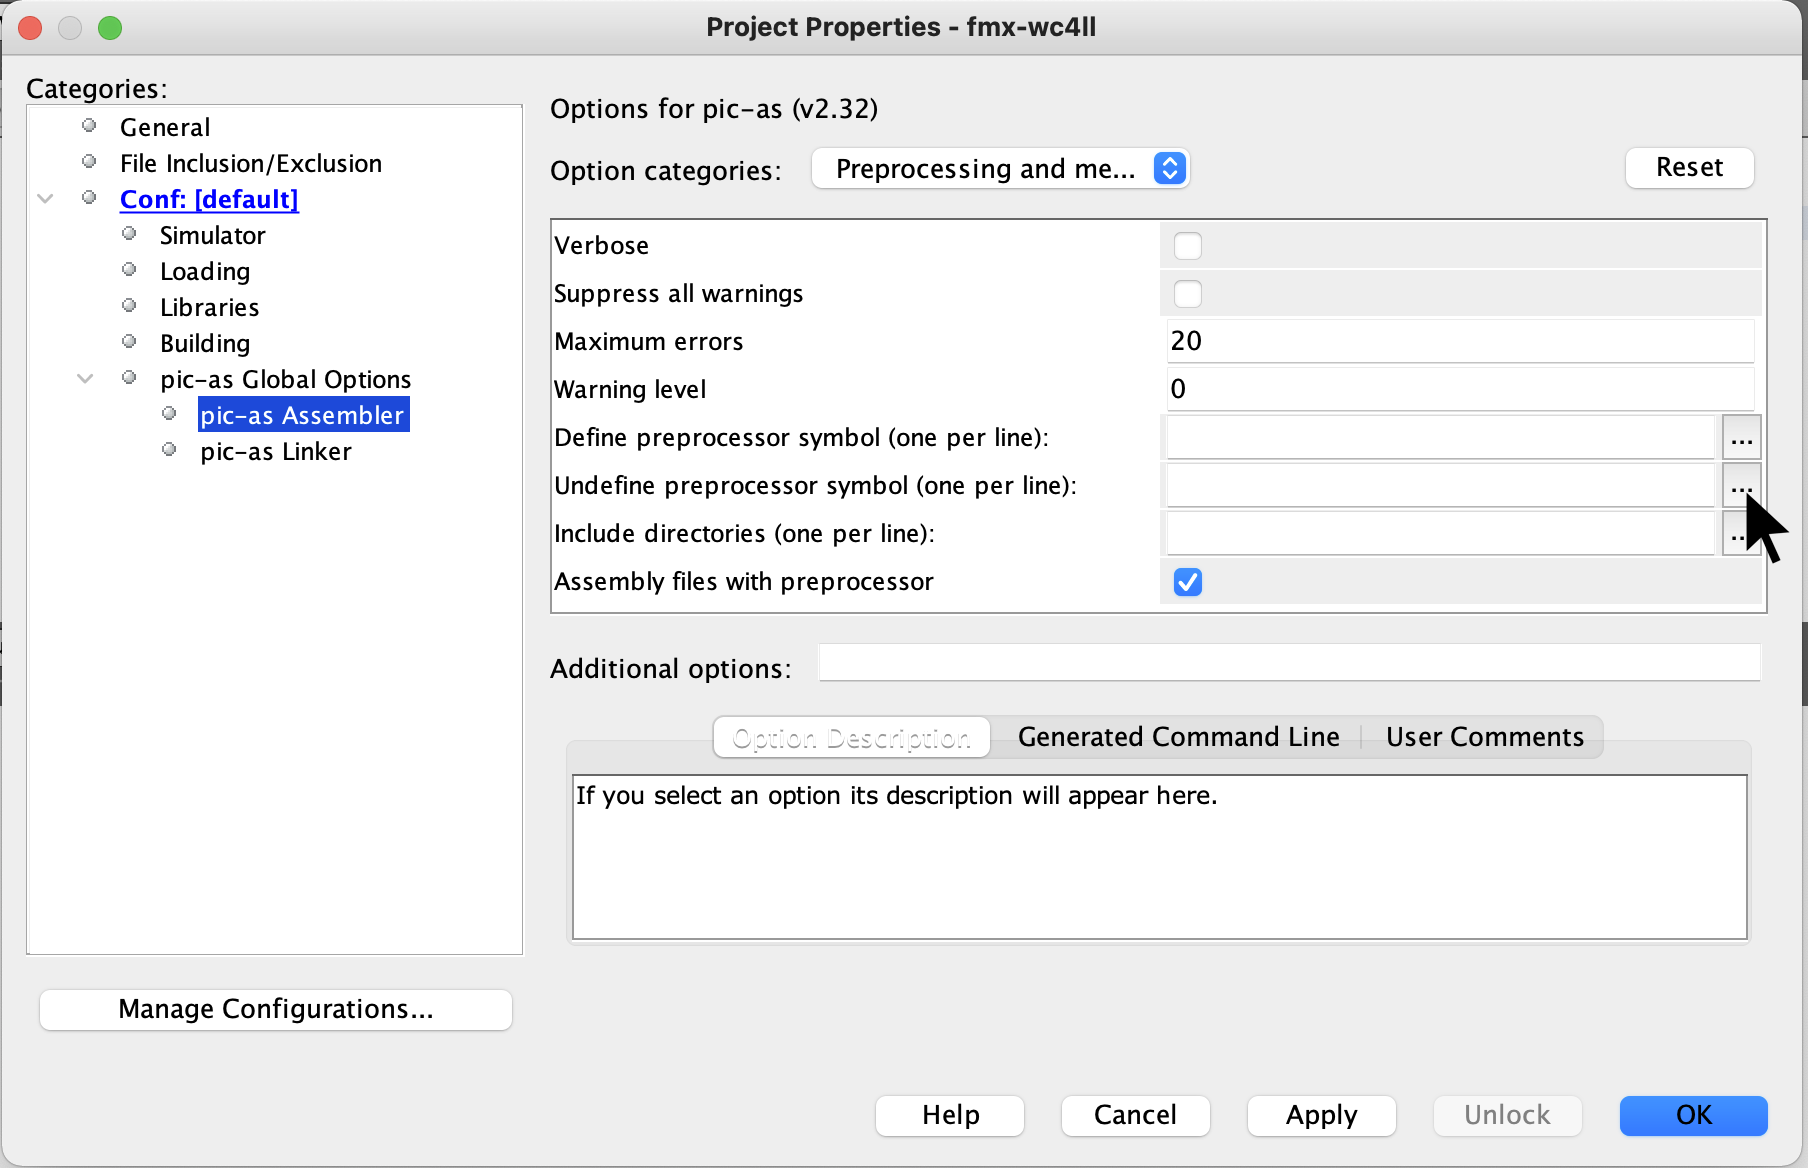Collapse pic-as Global Options node
Screen dimensions: 1808x1168
(85, 379)
